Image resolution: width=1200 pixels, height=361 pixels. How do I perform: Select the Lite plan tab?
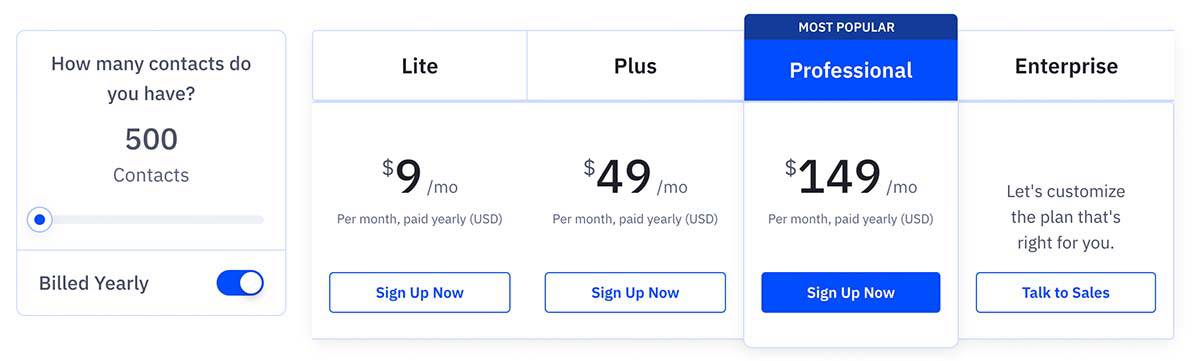420,66
